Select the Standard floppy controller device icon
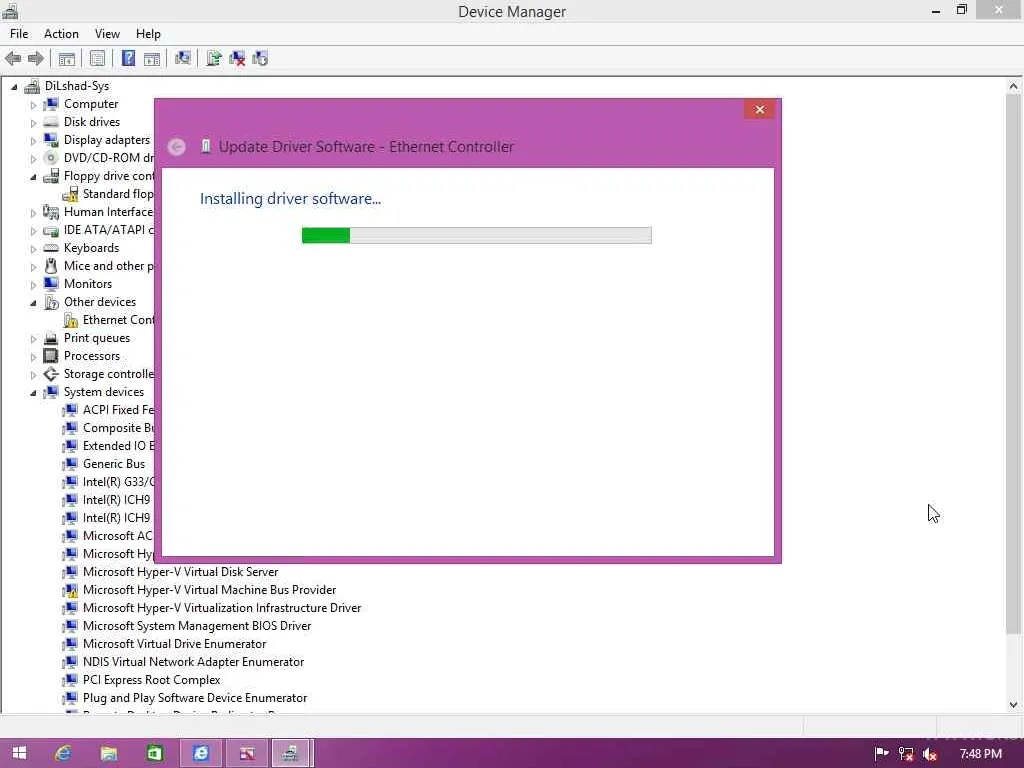1024x768 pixels. point(71,194)
